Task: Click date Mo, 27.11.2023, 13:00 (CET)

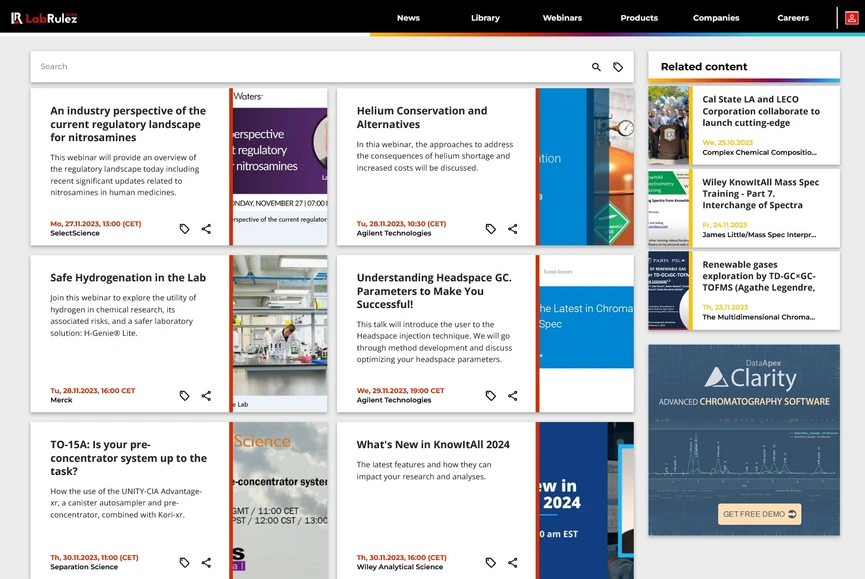Action: [96, 224]
